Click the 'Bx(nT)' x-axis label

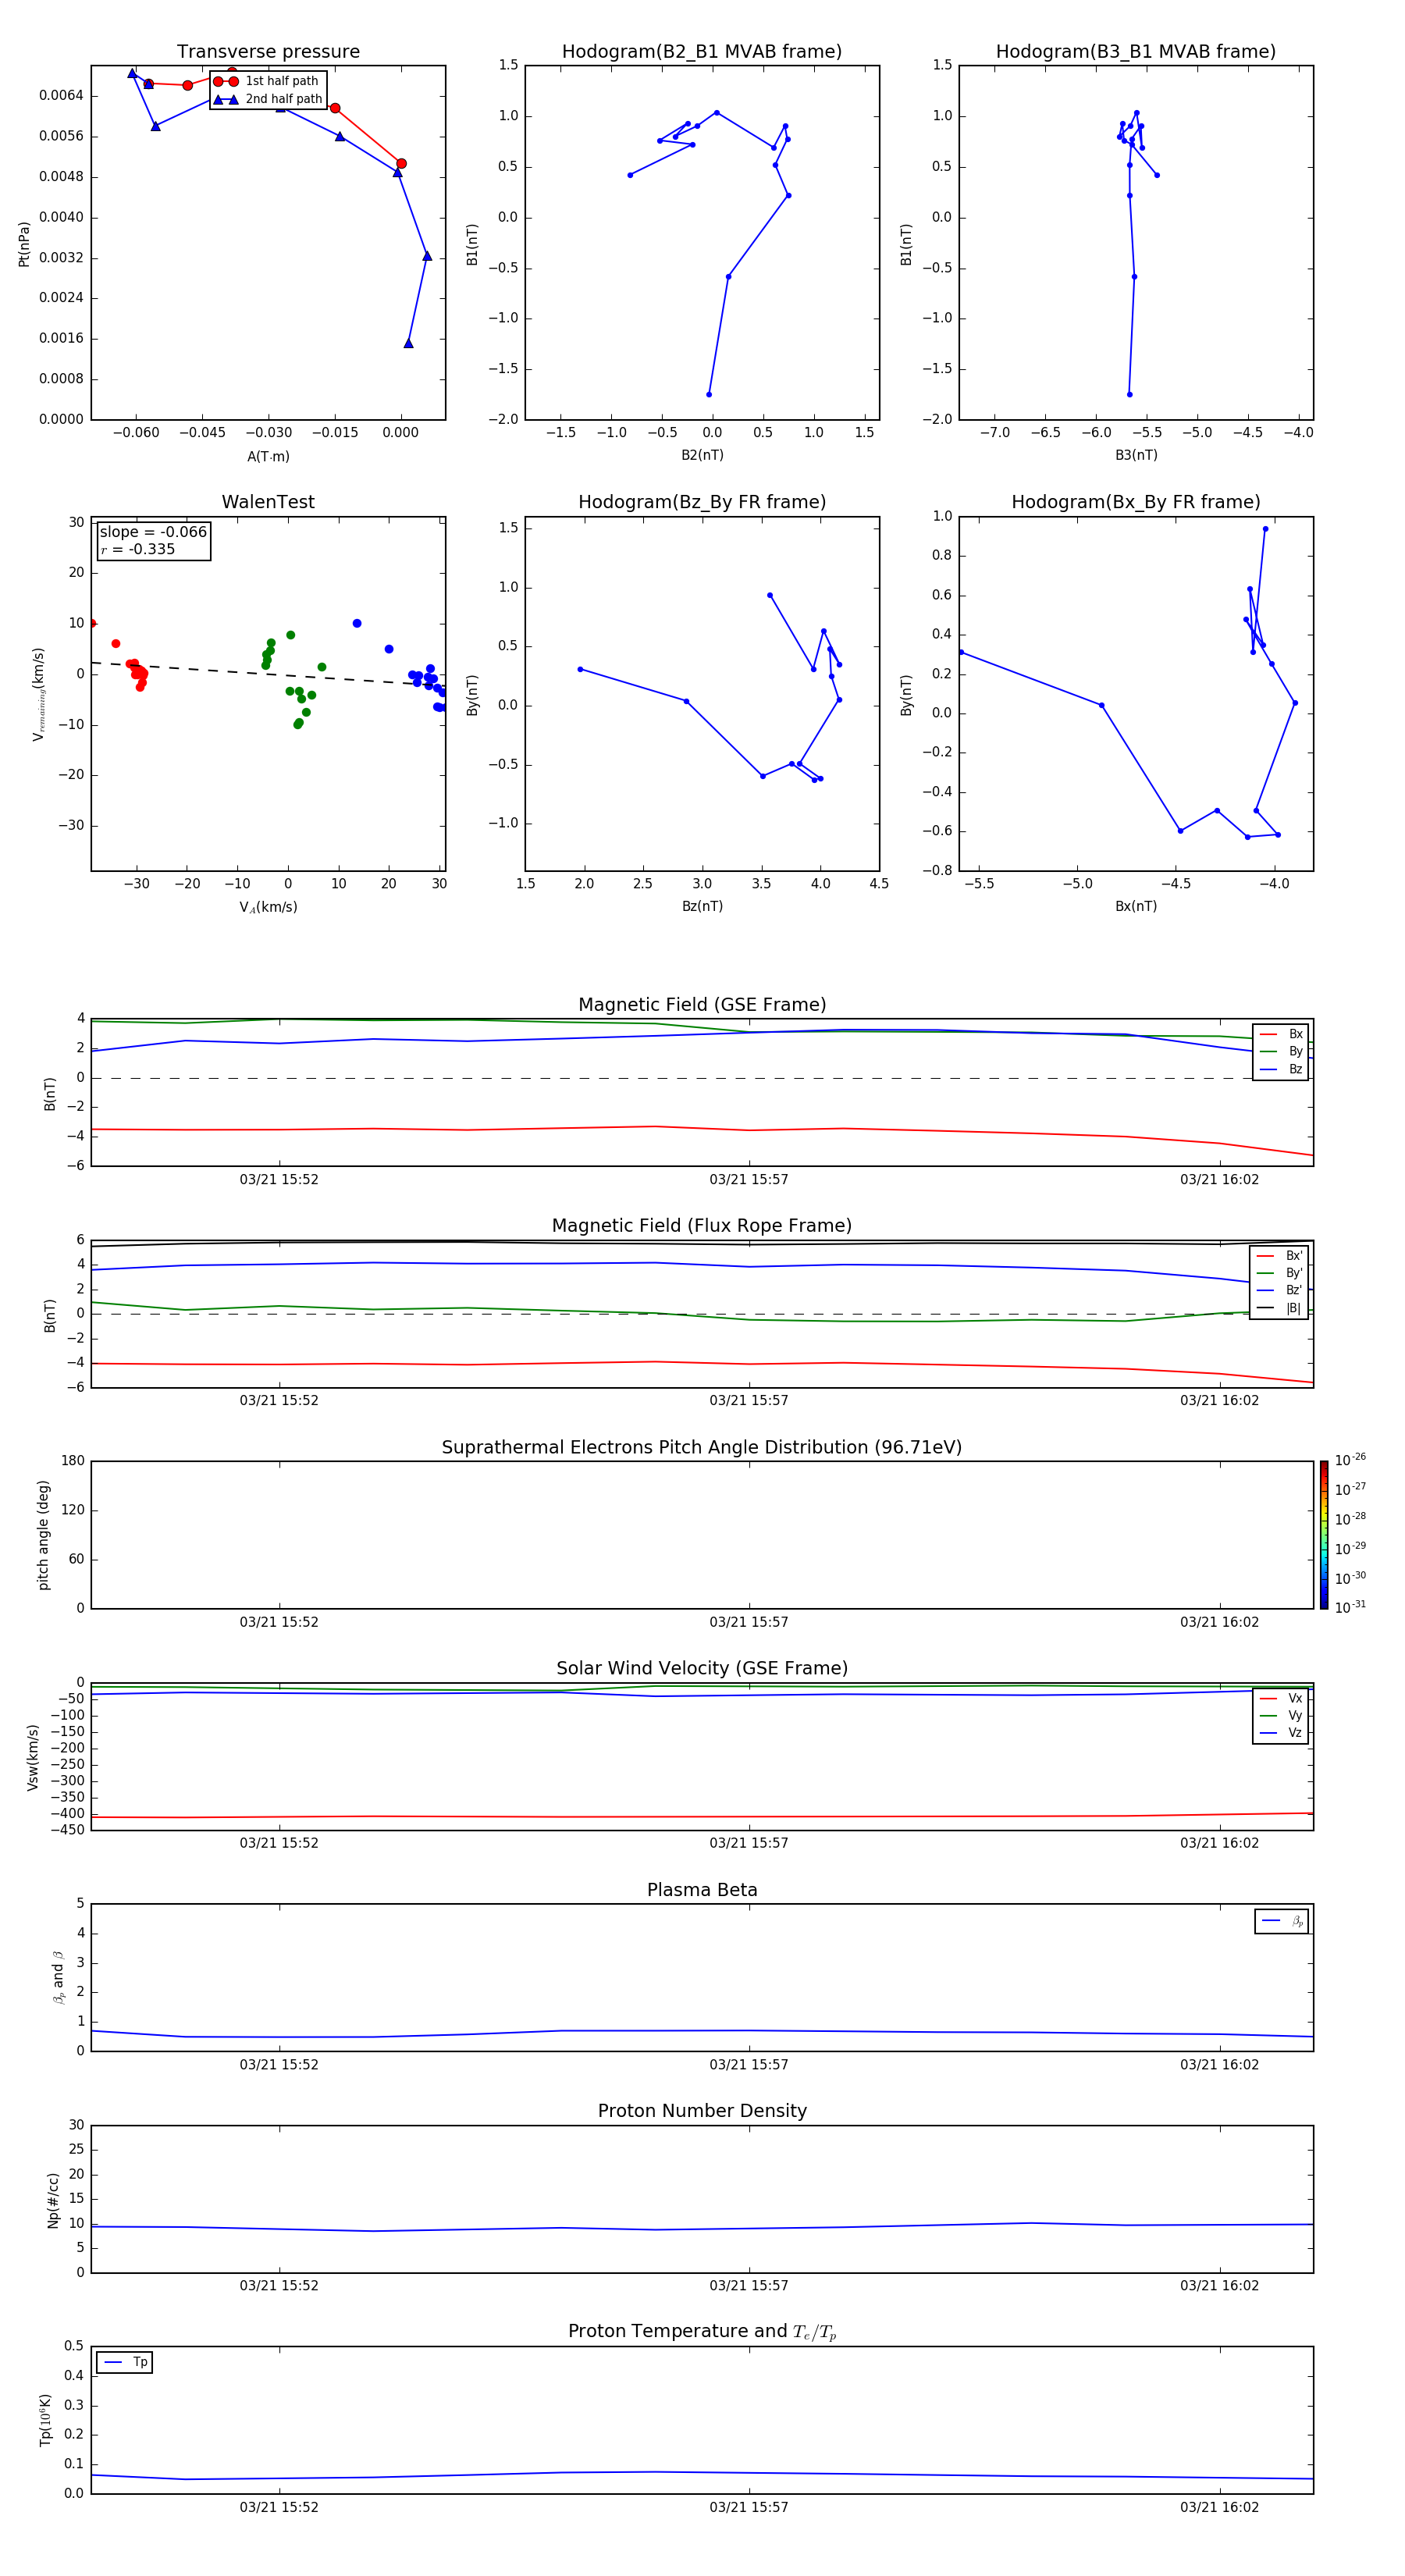[1136, 906]
